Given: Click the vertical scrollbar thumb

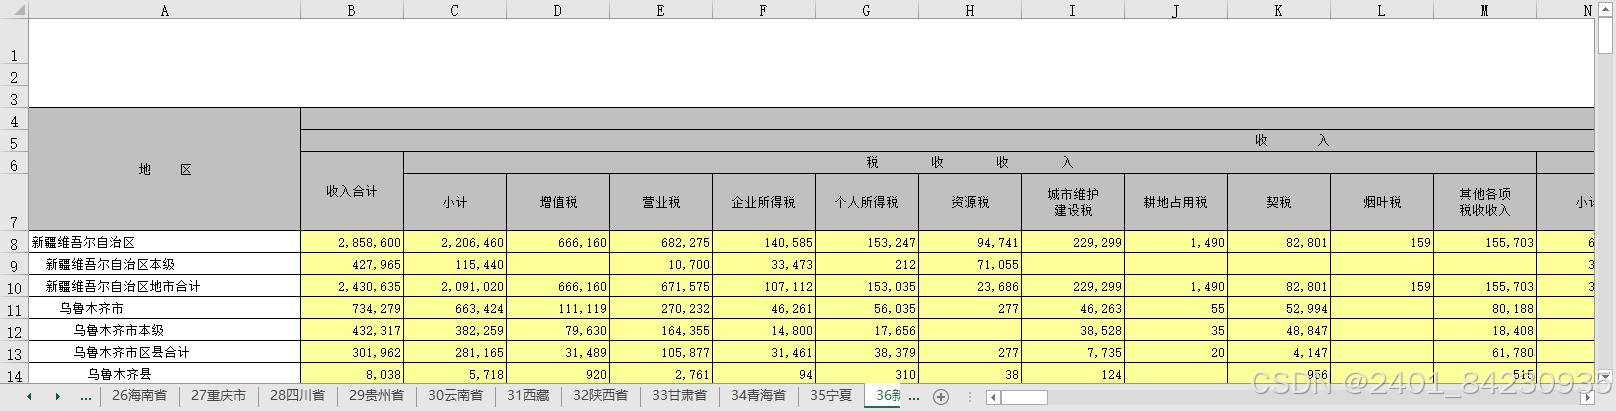Looking at the screenshot, I should [1605, 37].
